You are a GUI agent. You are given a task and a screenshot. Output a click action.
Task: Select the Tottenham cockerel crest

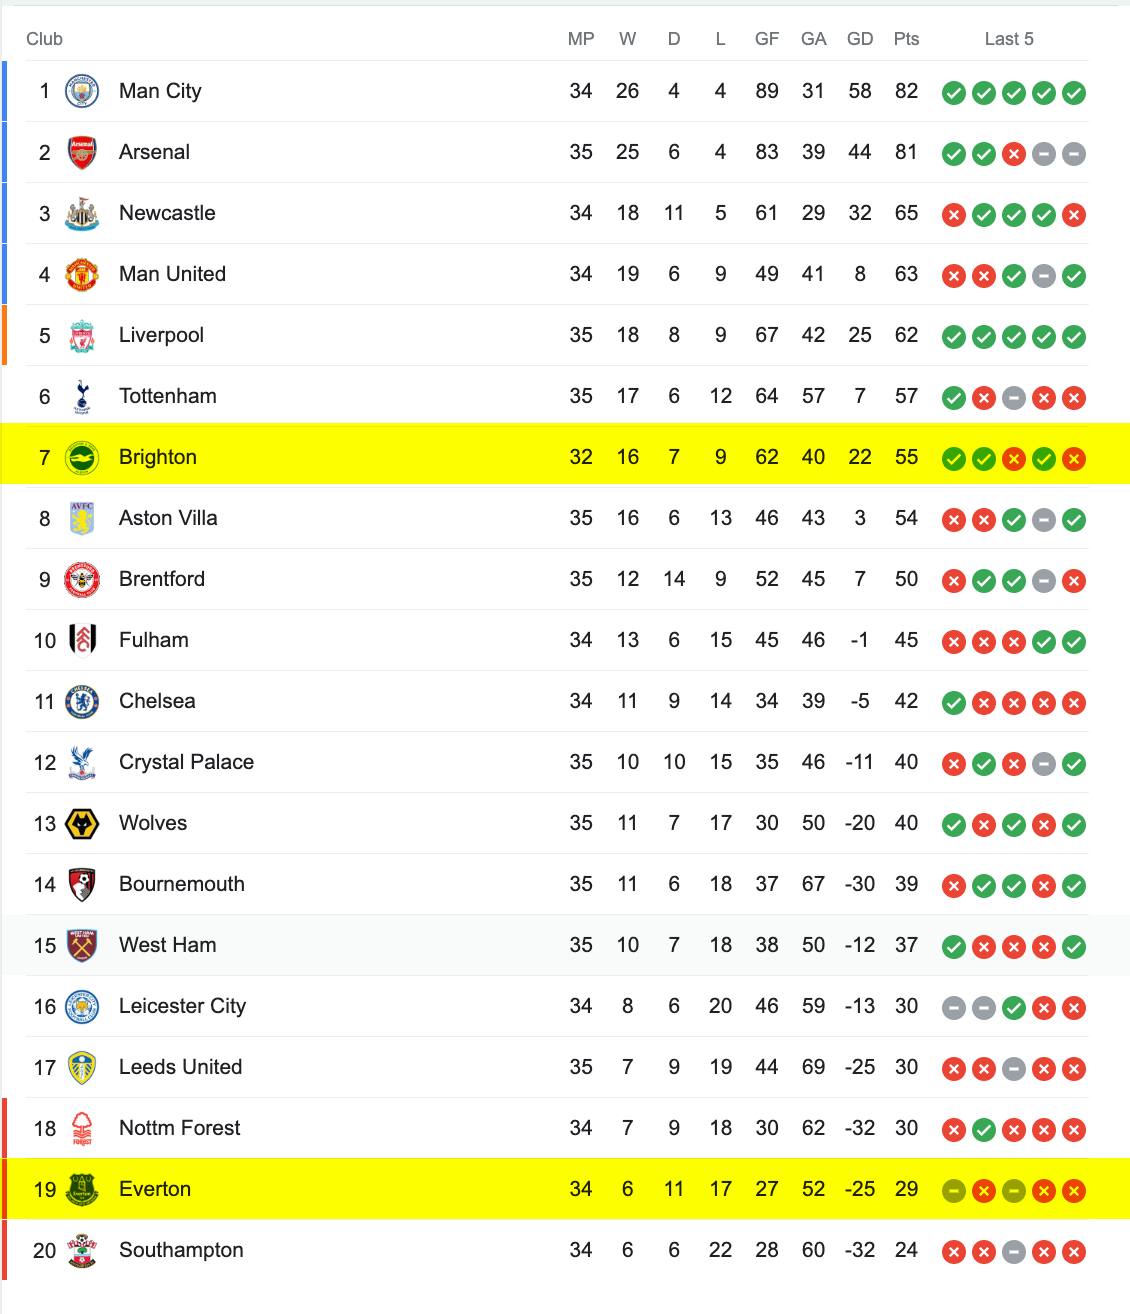pos(82,396)
